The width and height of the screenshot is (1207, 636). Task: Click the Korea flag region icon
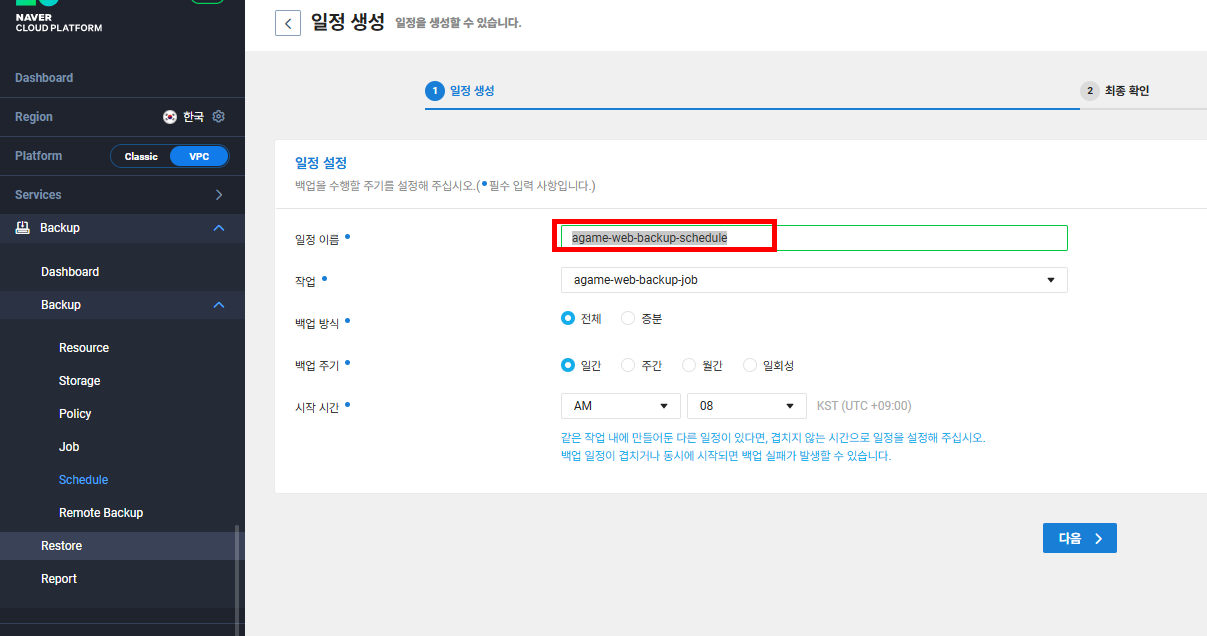click(170, 117)
